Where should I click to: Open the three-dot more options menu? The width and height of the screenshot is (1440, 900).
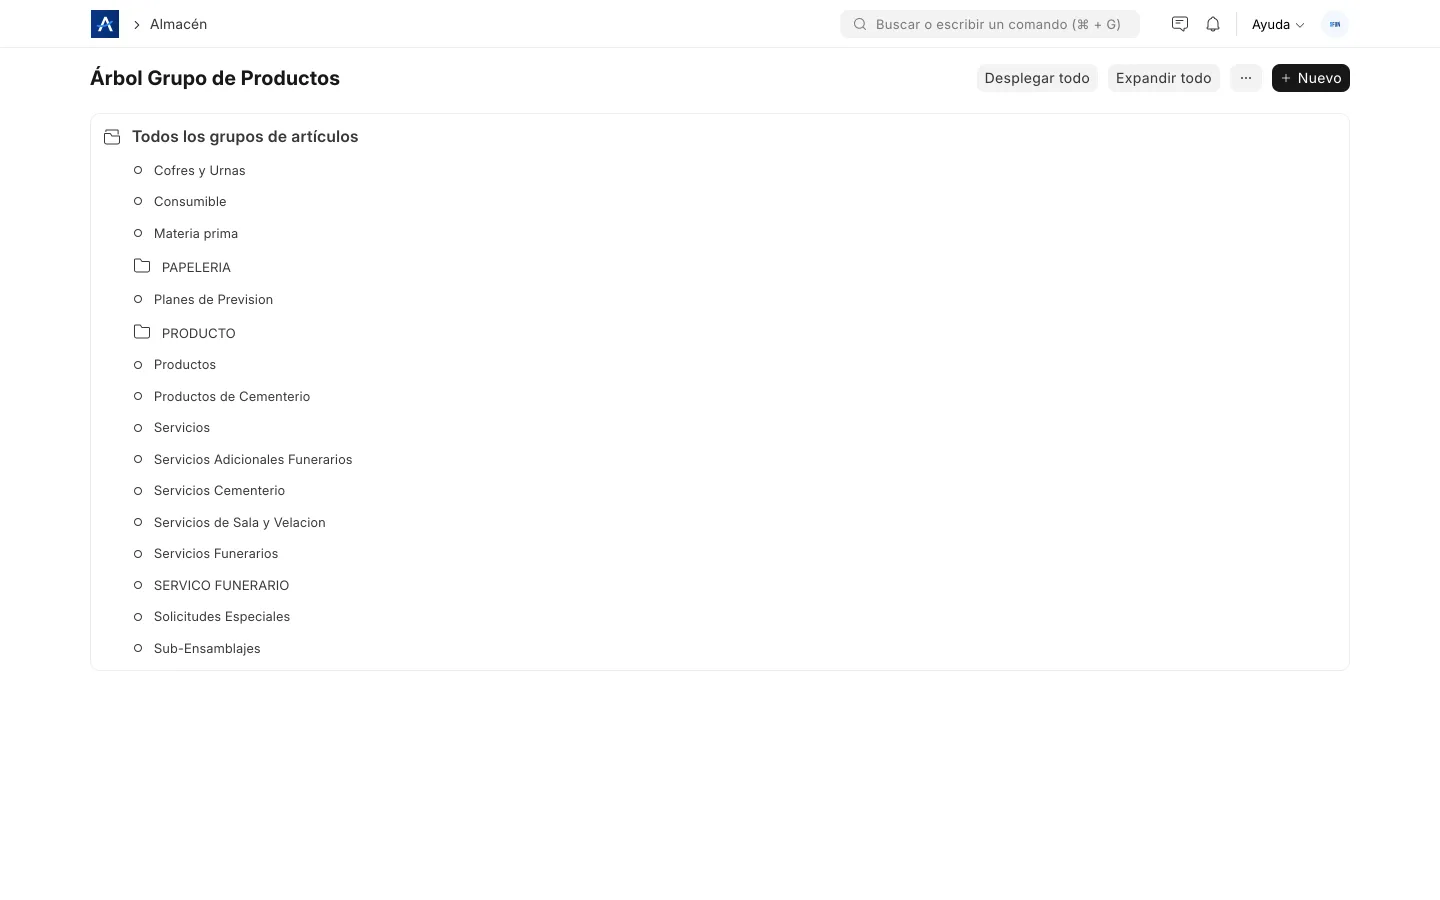click(1246, 78)
